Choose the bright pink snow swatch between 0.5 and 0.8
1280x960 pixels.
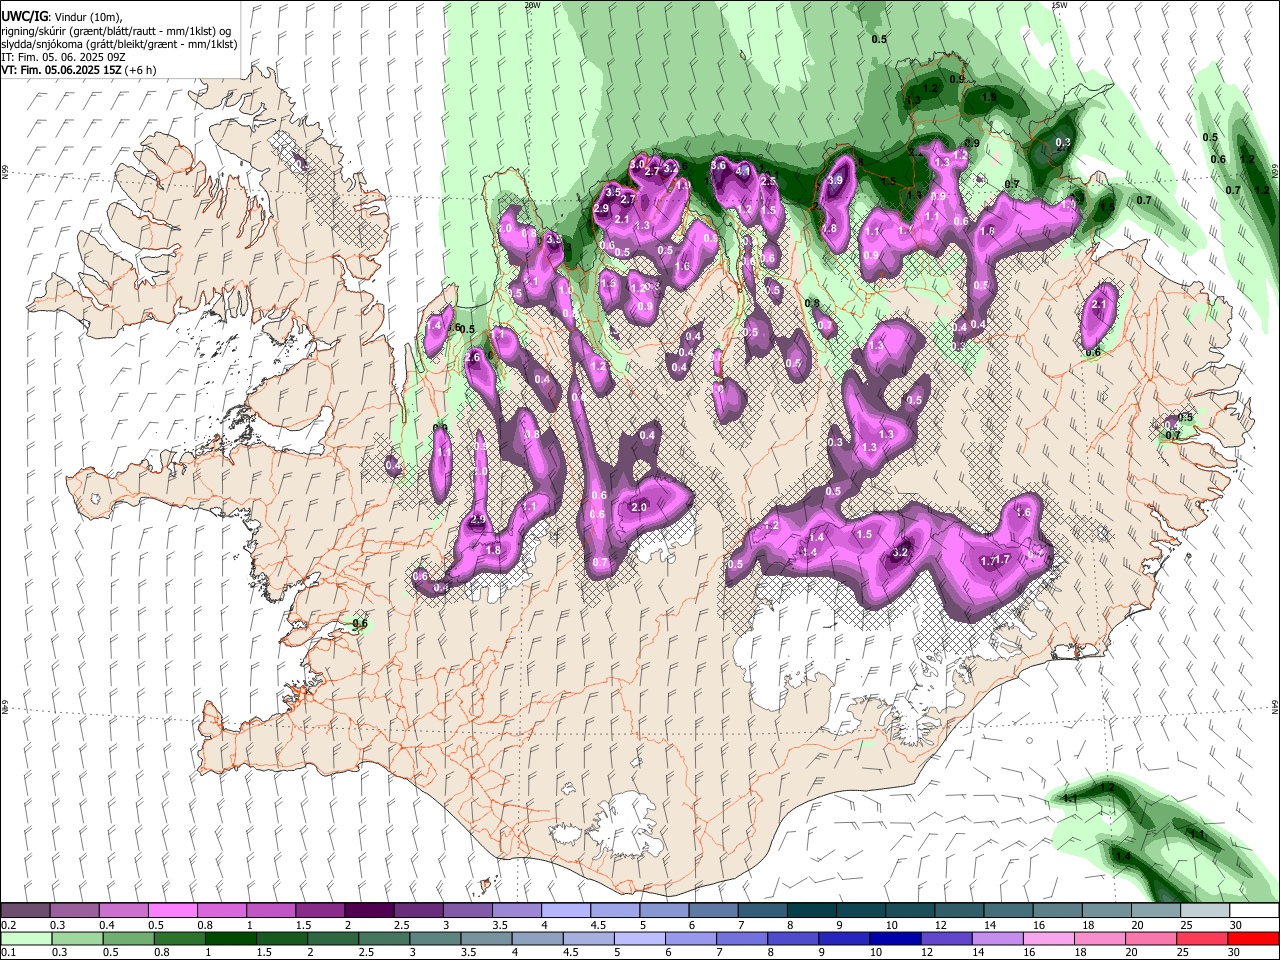click(172, 910)
